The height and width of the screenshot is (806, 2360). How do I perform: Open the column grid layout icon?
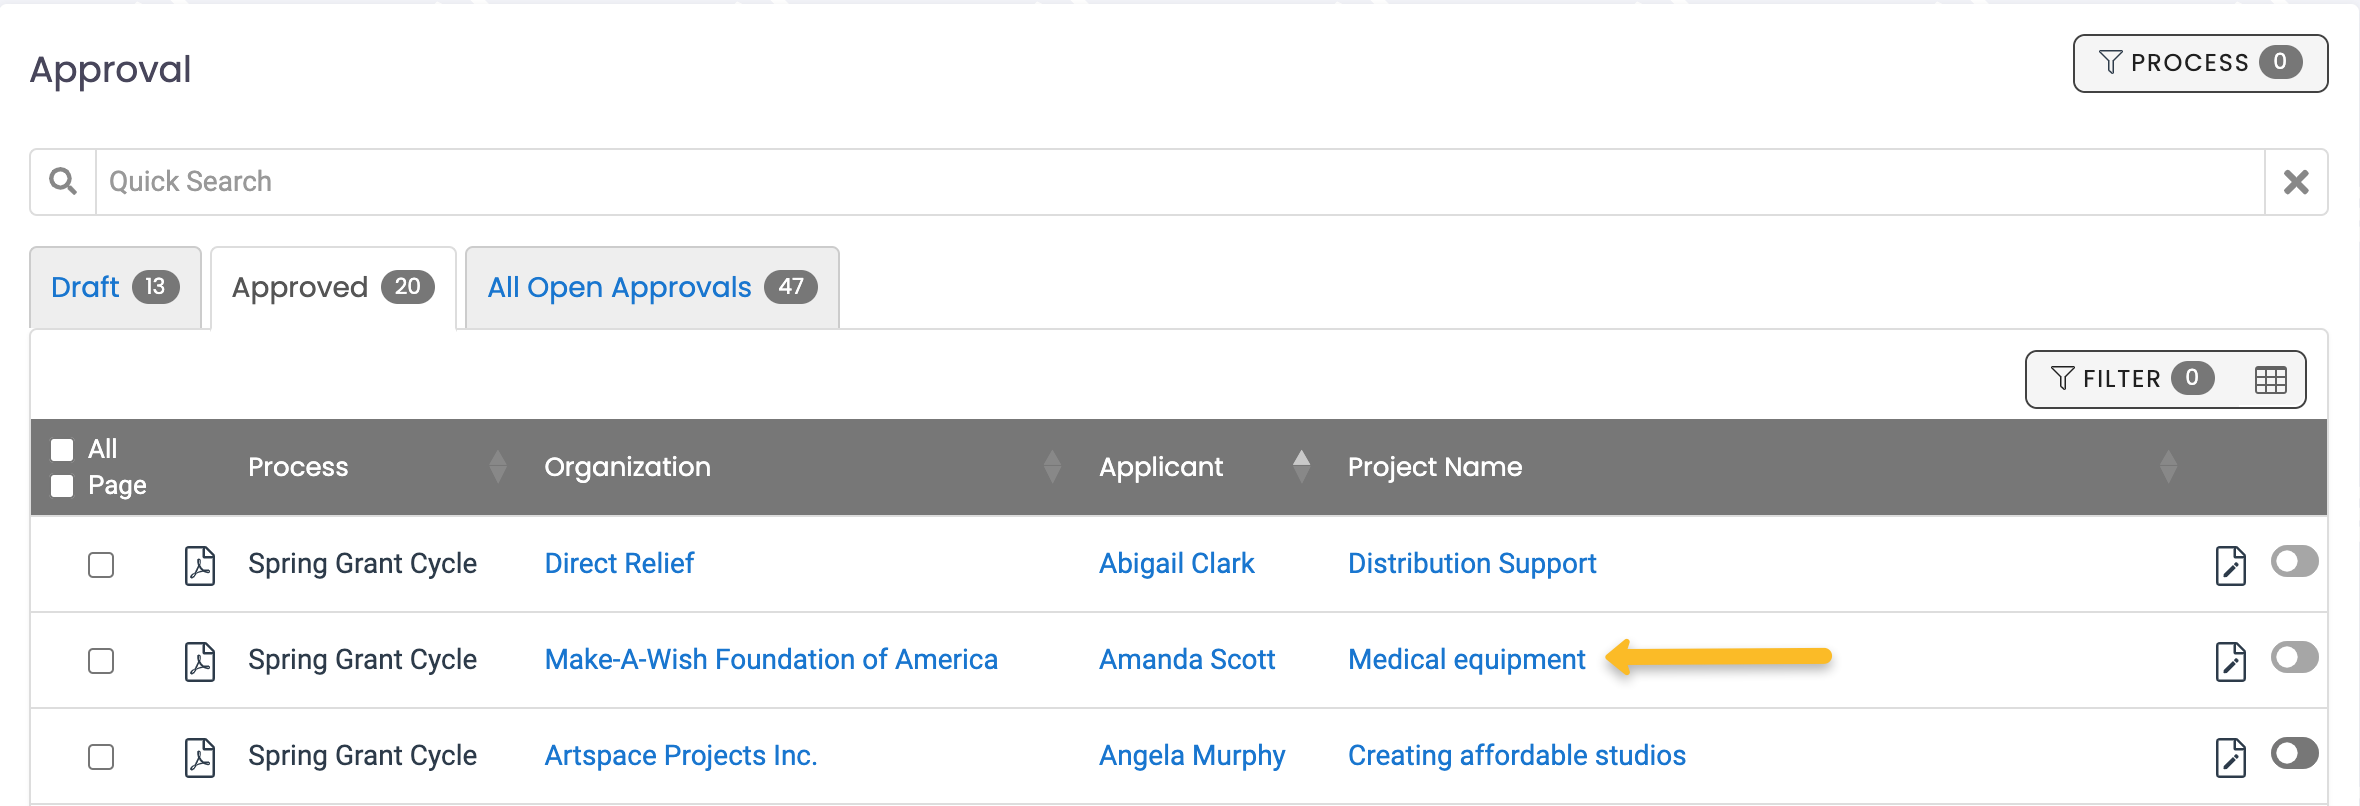[x=2270, y=380]
